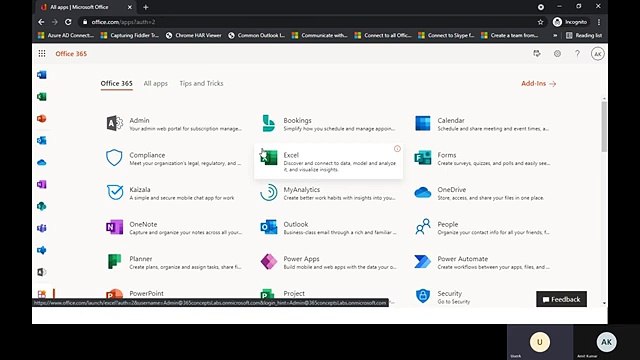Select the All apps browser tab
This screenshot has height=360, width=640.
pyautogui.click(x=85, y=7)
